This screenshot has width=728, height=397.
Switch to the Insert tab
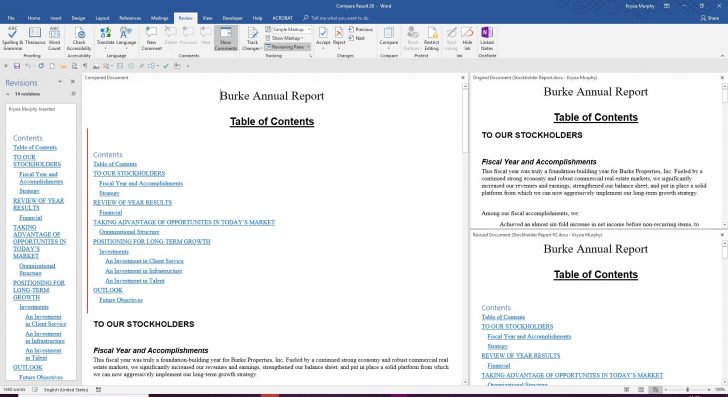point(56,18)
